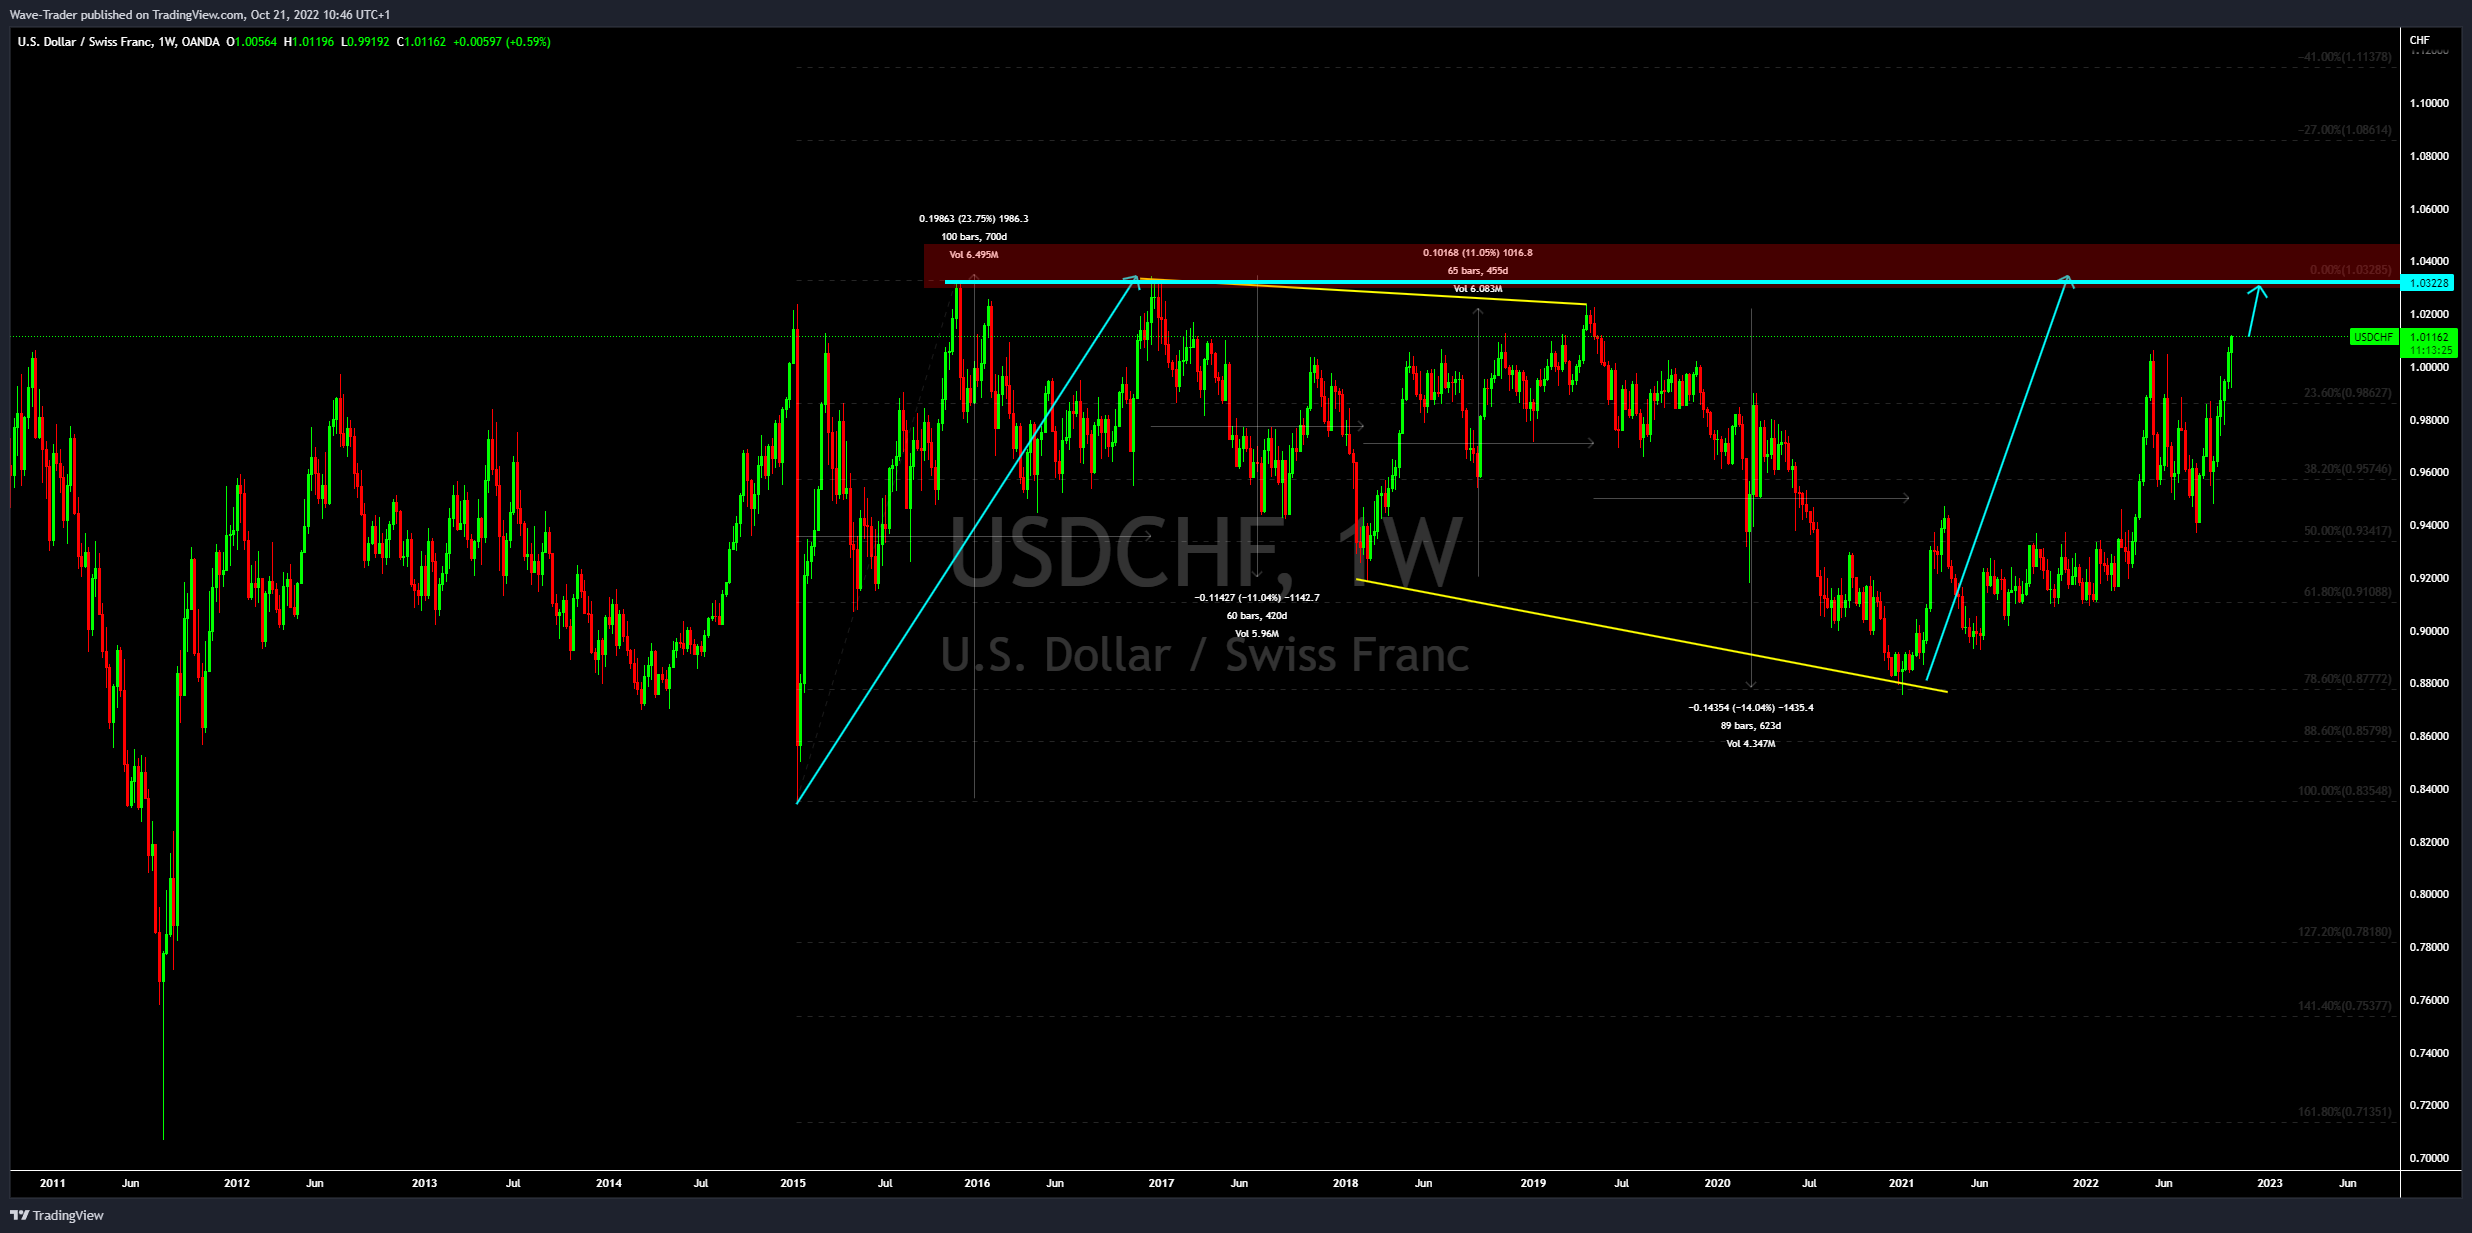
Task: Click the 2023 label on time axis
Action: pos(2270,1183)
